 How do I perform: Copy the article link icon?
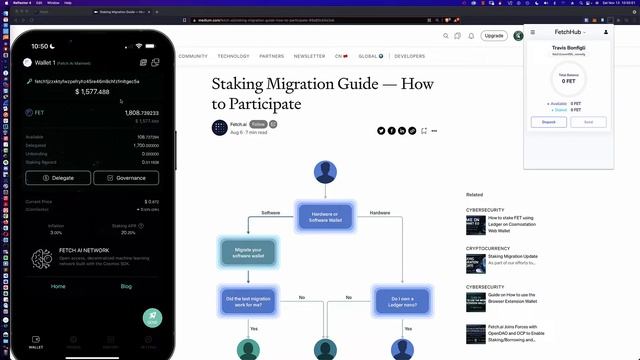click(412, 131)
